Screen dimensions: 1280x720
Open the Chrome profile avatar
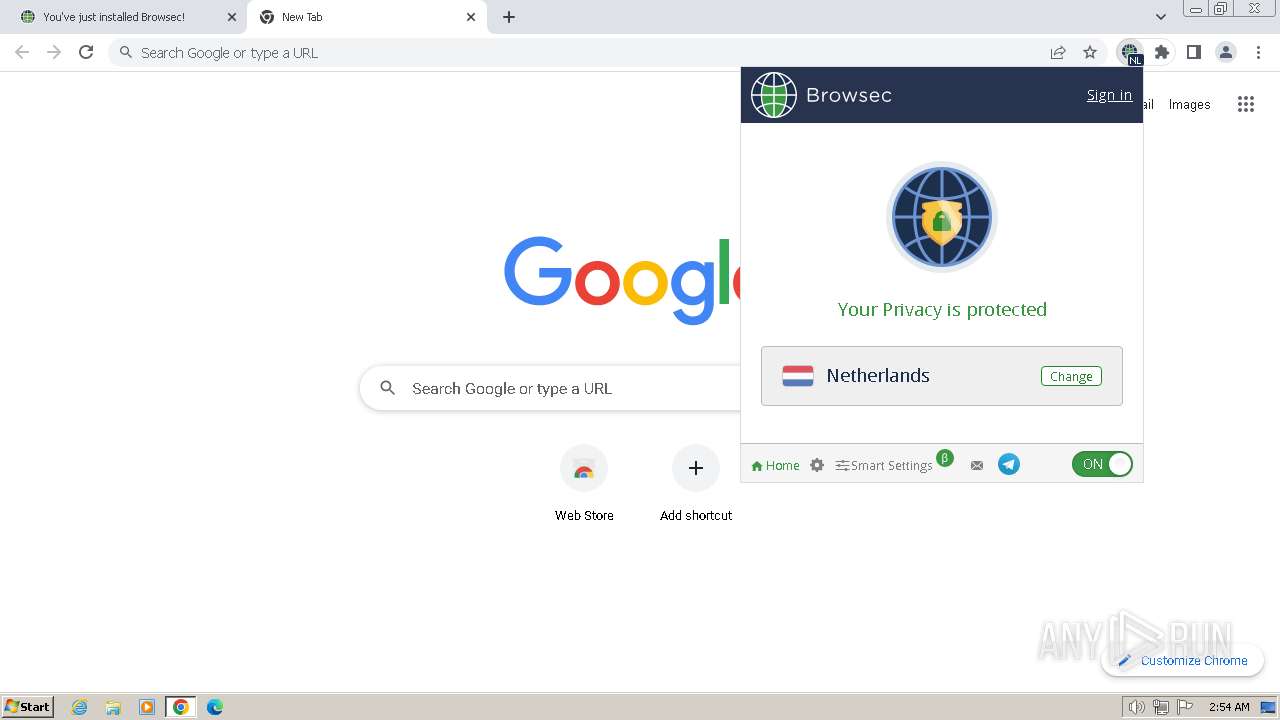click(x=1226, y=52)
